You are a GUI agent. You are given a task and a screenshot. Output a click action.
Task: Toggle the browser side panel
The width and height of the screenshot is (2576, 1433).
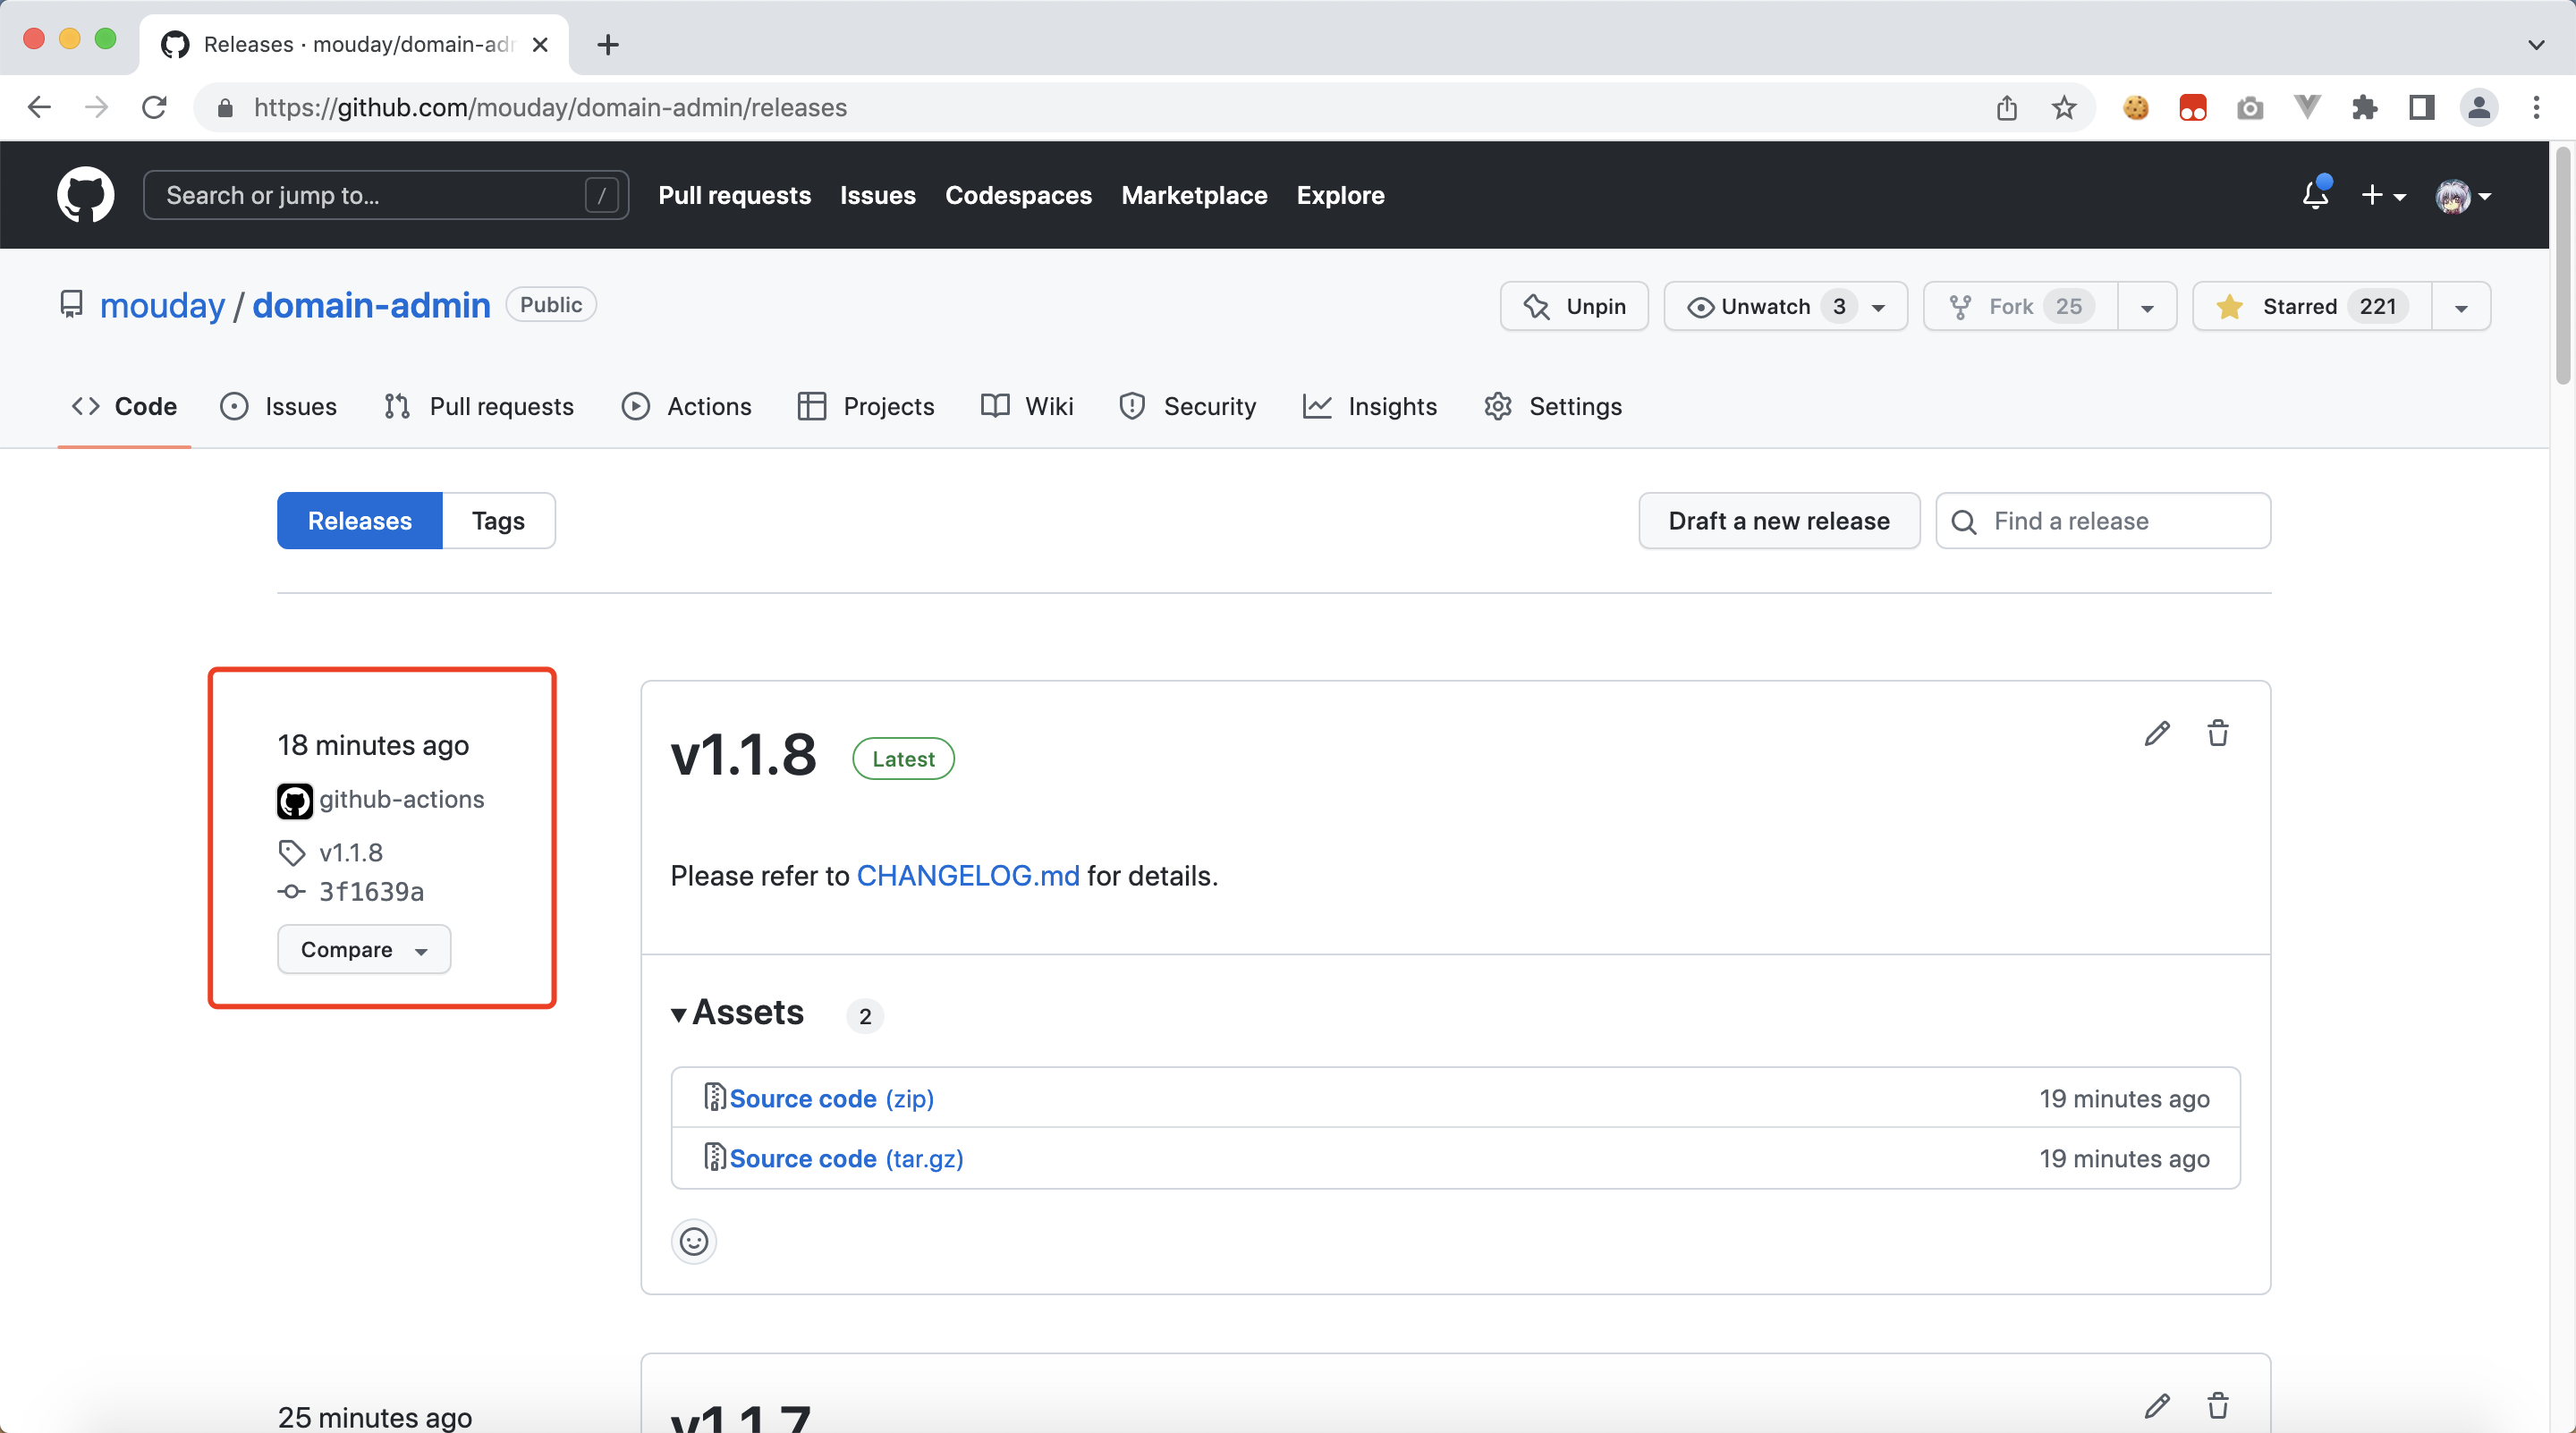(2421, 107)
